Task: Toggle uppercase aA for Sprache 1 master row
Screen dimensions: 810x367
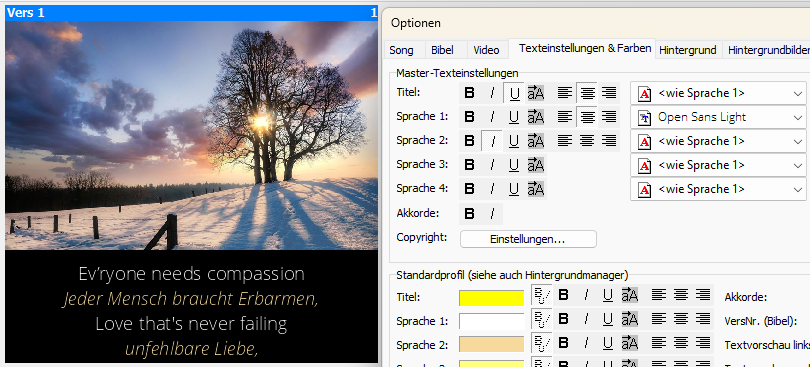Action: point(536,117)
